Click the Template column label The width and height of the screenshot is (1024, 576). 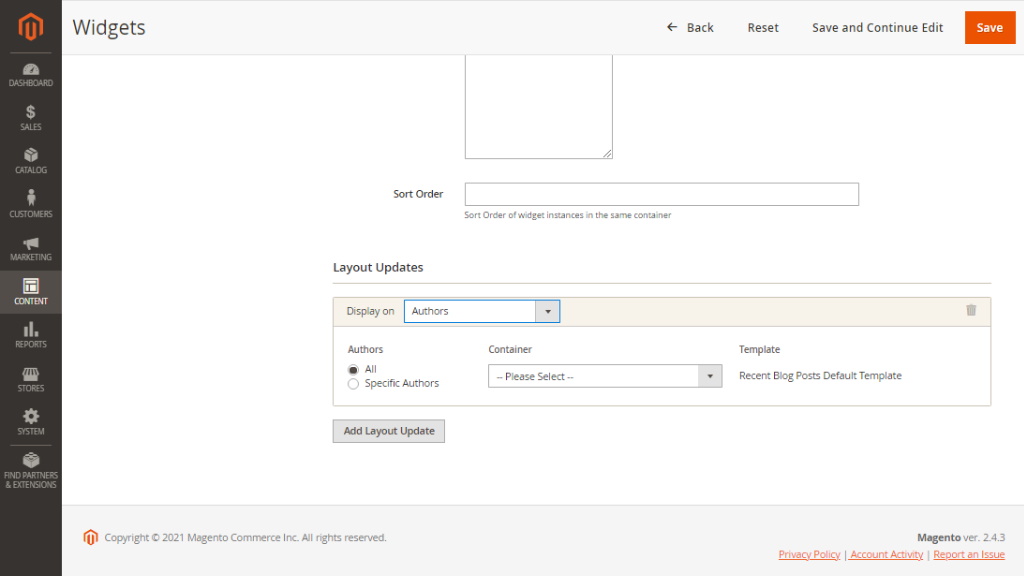760,349
